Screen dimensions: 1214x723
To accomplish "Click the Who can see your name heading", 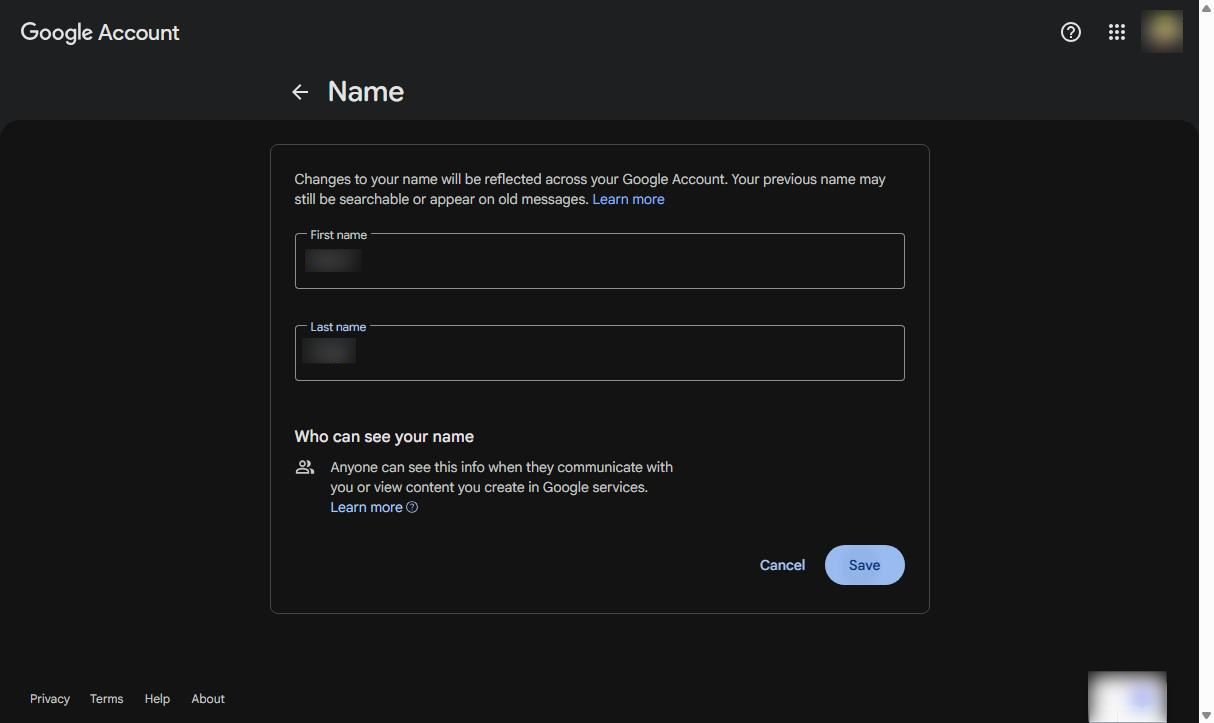I will pos(384,437).
